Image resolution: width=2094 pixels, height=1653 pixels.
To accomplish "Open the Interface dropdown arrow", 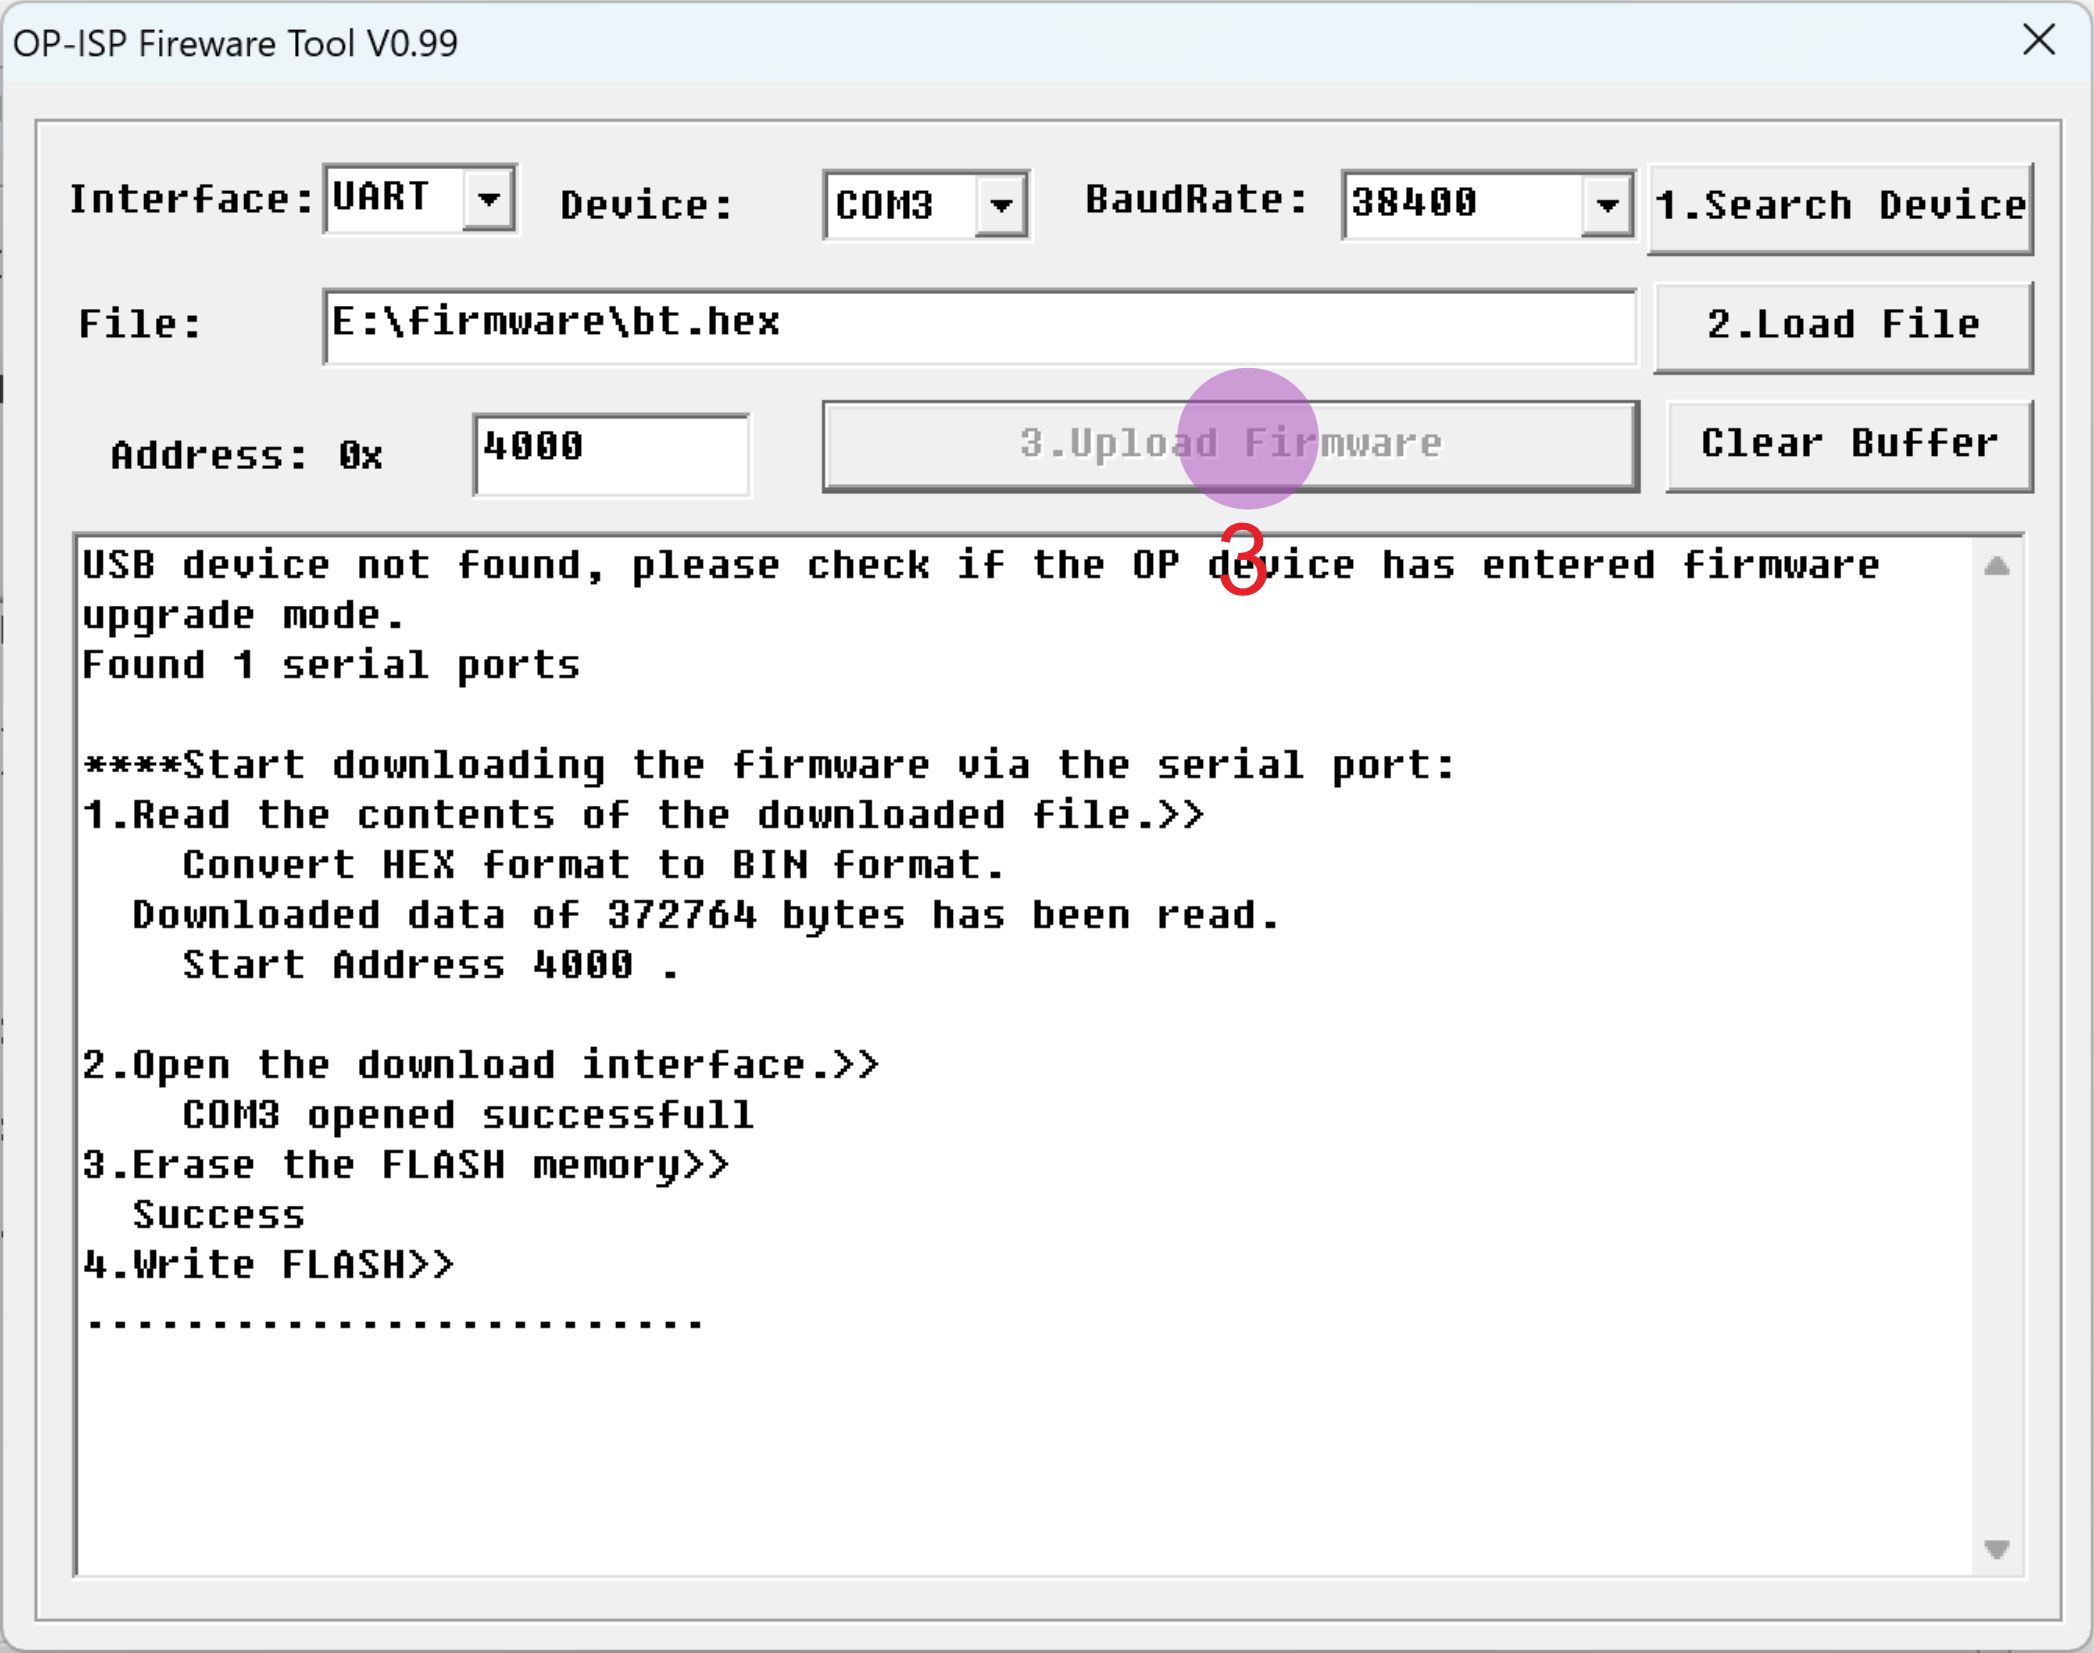I will tap(489, 200).
